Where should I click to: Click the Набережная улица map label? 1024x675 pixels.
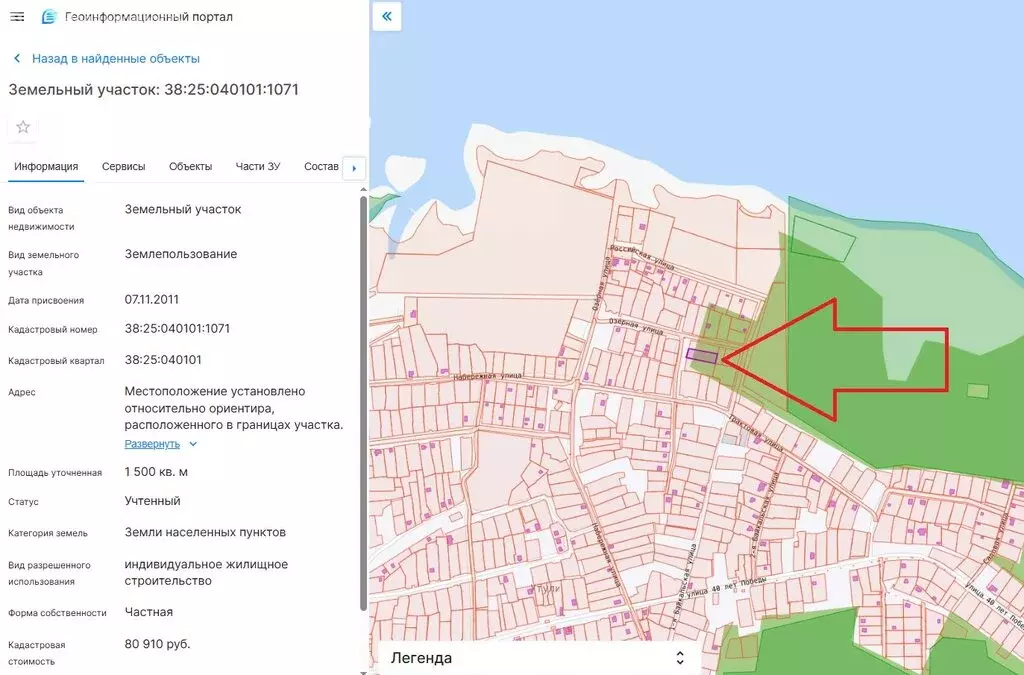click(x=488, y=377)
